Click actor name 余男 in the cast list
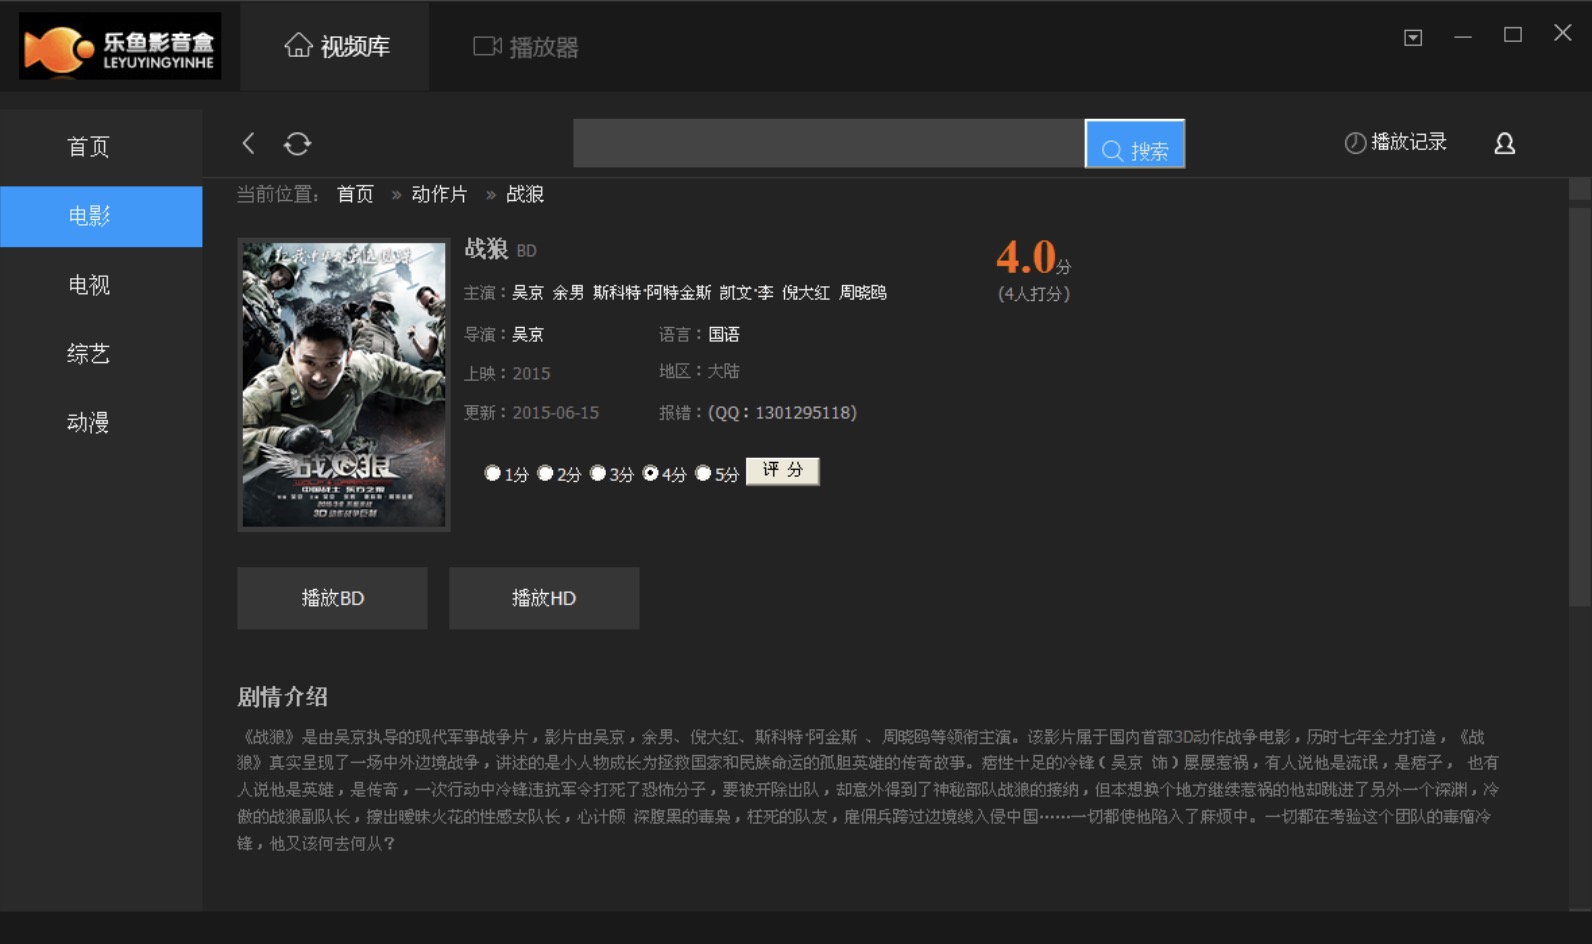The height and width of the screenshot is (944, 1592). [568, 293]
